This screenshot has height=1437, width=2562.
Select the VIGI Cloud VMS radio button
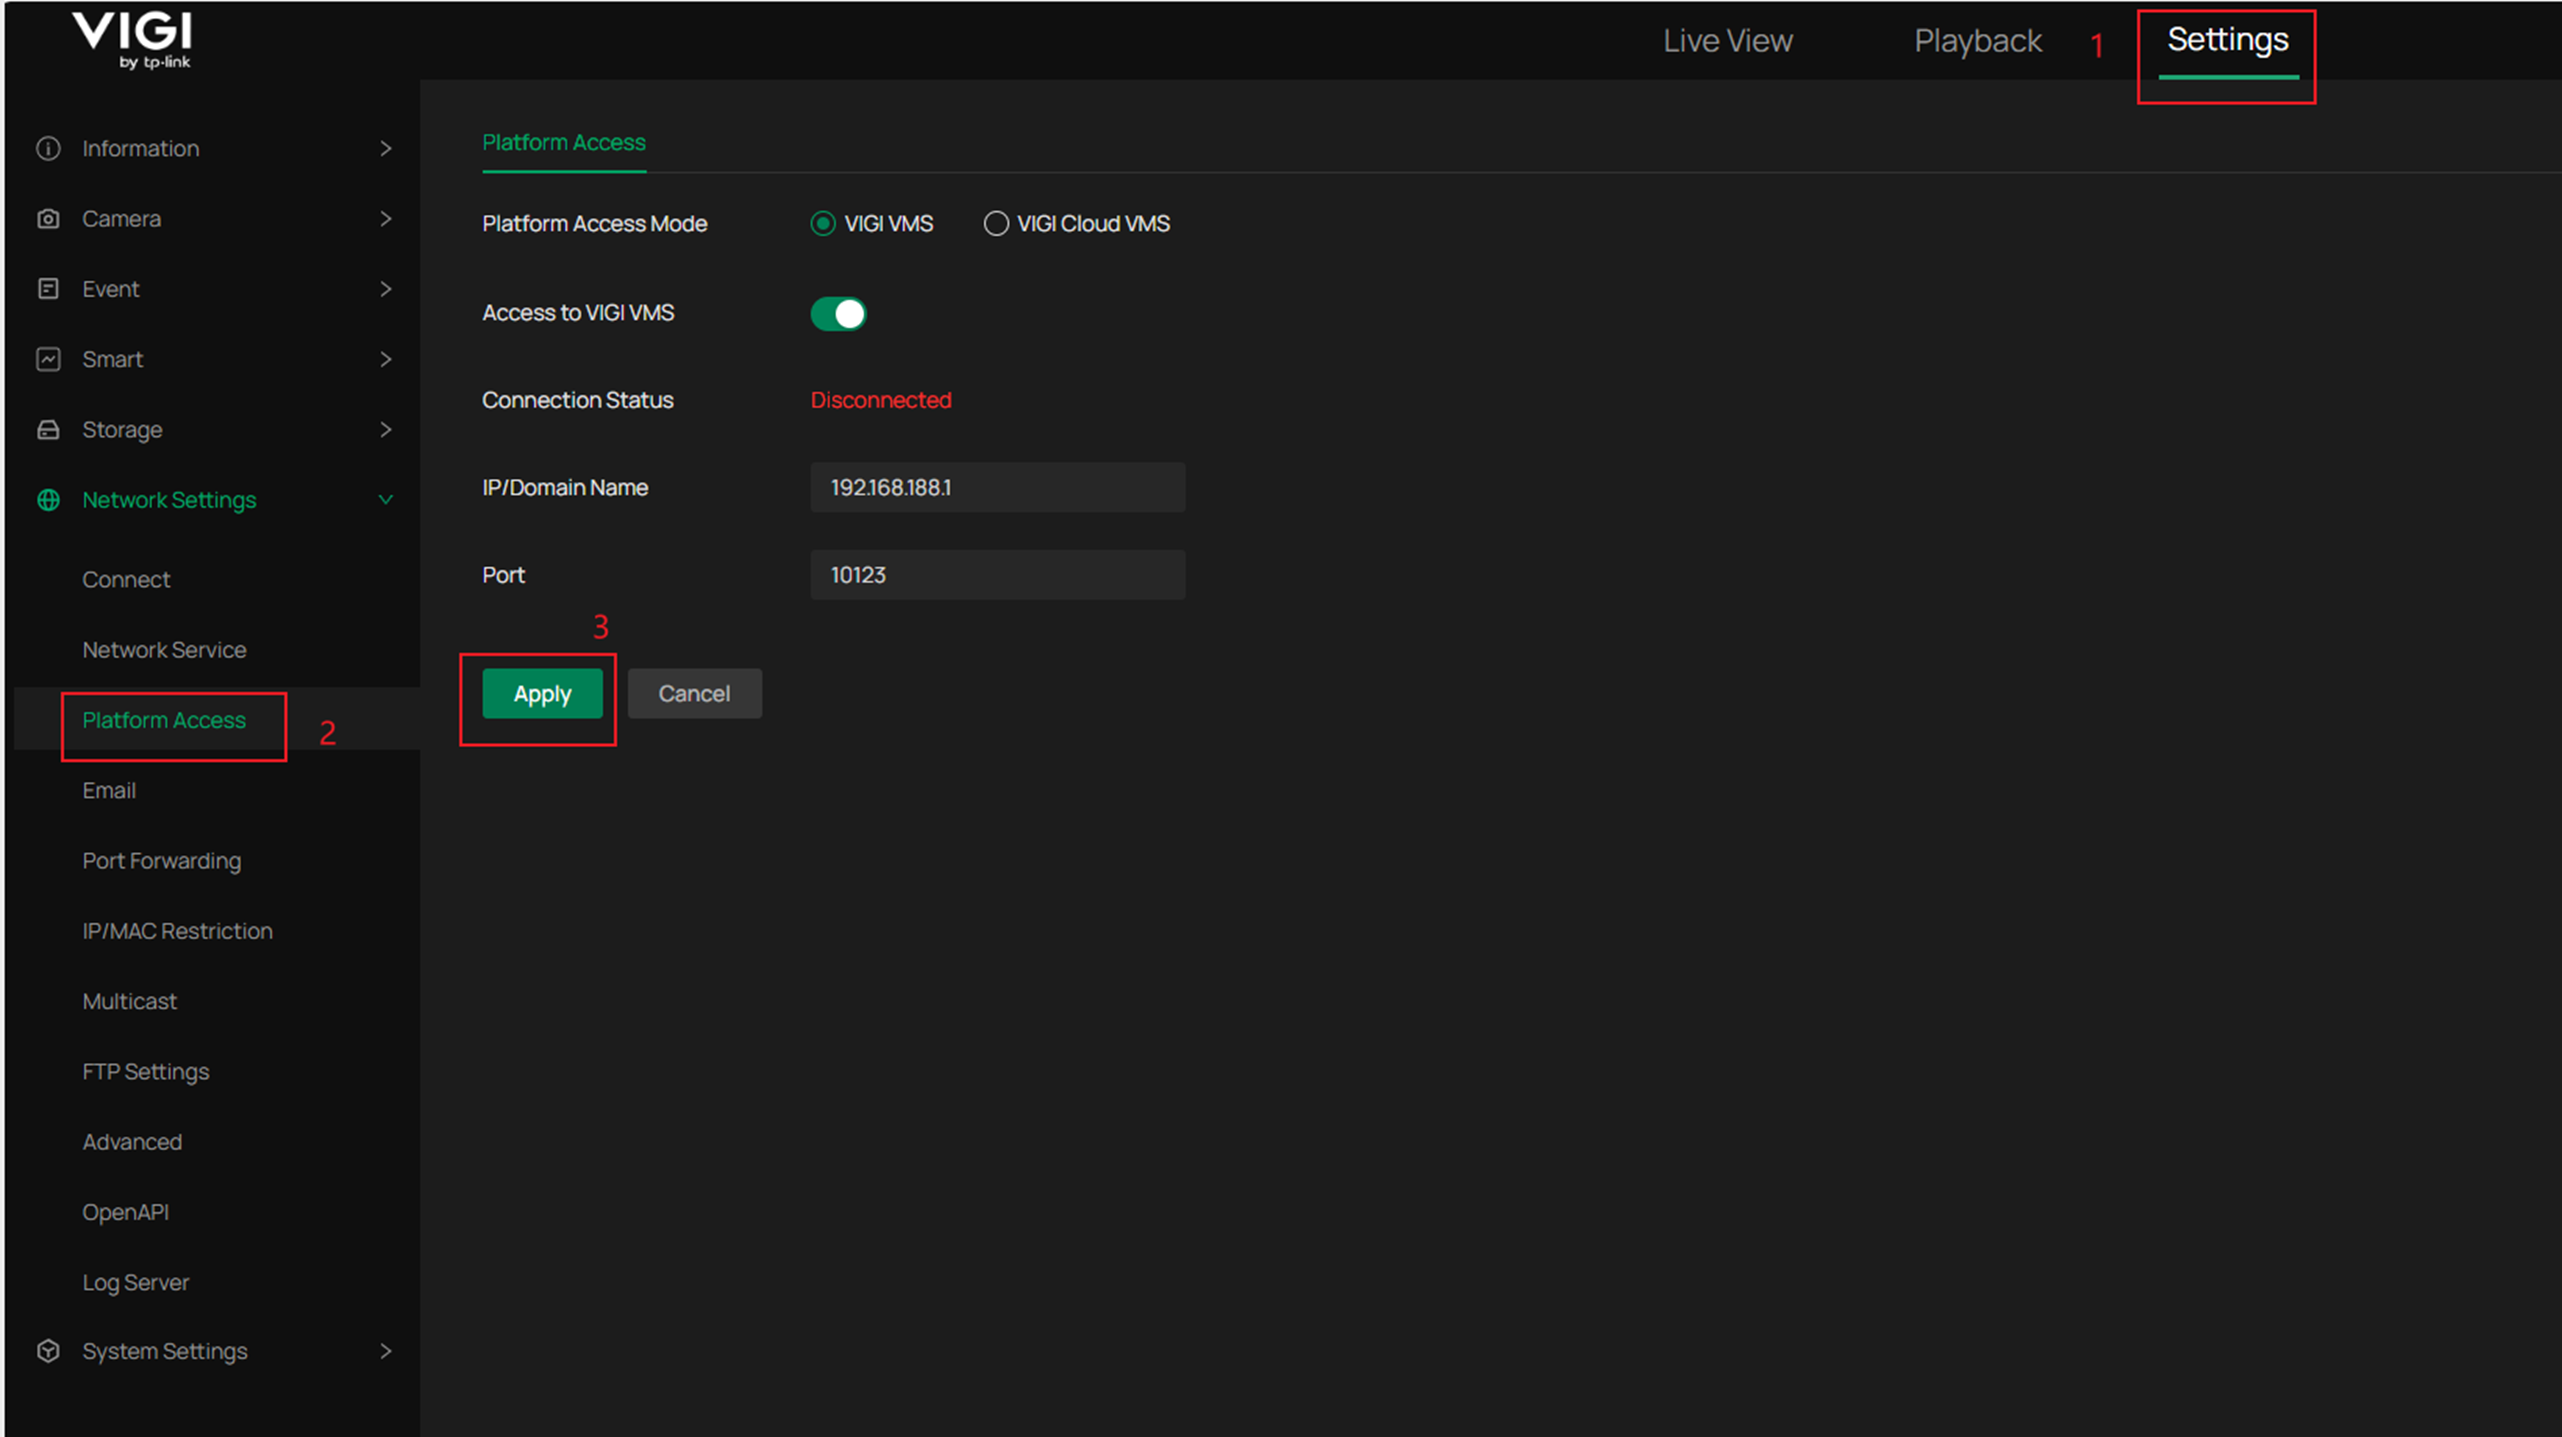tap(995, 223)
